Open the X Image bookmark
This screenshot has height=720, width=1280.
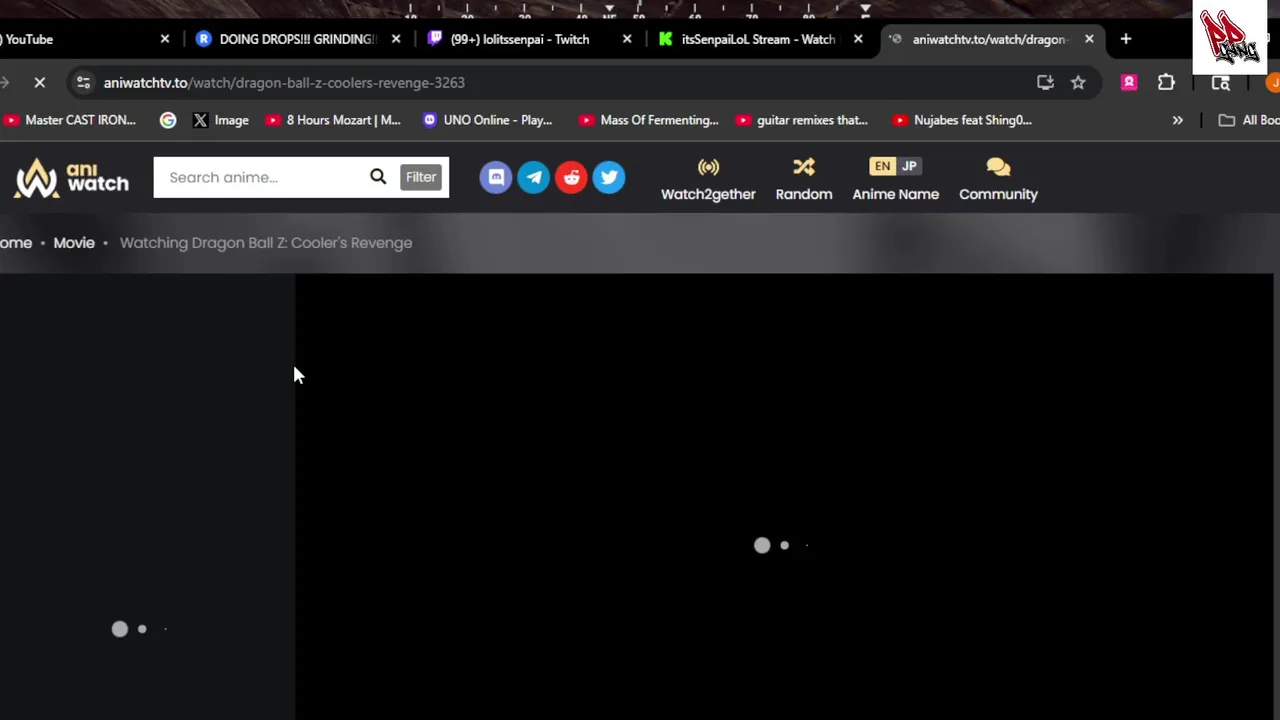[x=220, y=120]
